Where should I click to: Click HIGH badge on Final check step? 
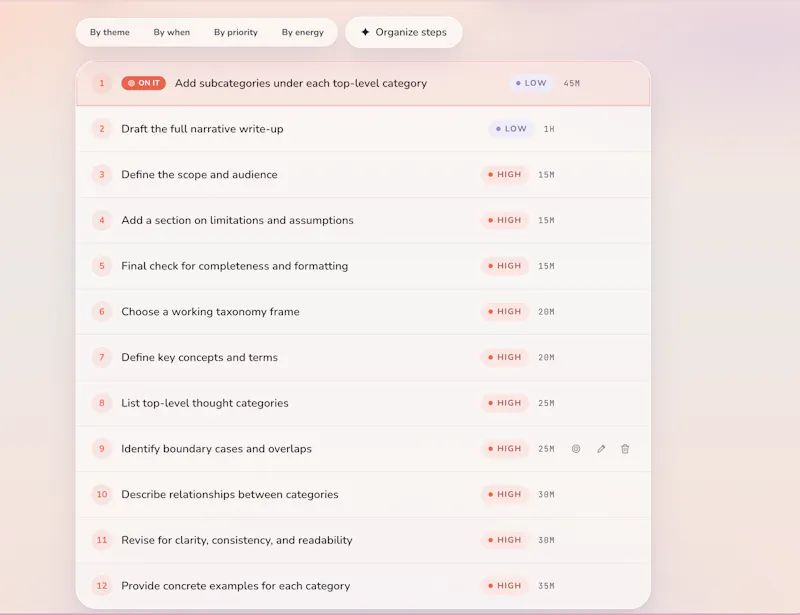pos(505,266)
